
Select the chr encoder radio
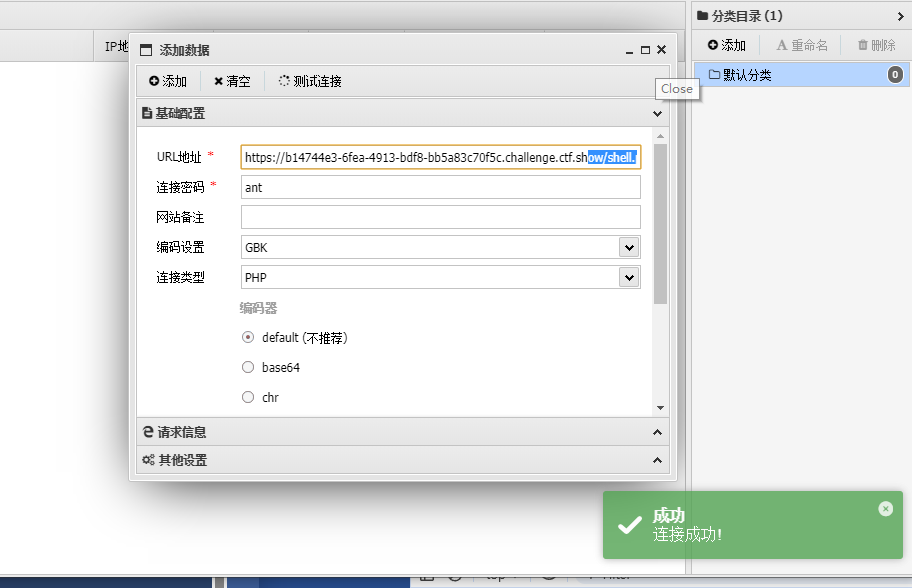pos(248,397)
